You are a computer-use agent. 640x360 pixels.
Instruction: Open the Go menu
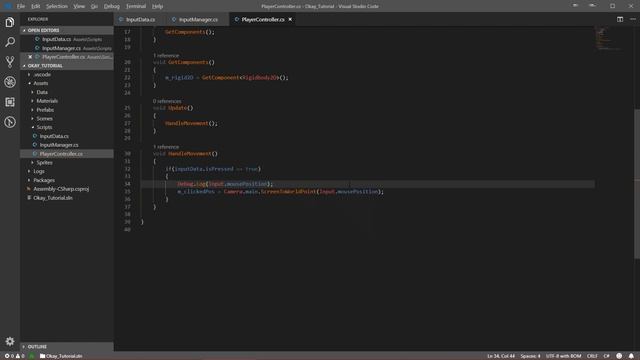(x=94, y=6)
